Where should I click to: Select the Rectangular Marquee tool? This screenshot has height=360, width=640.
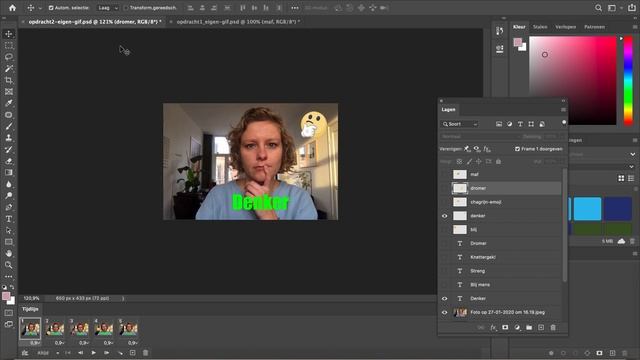click(x=9, y=45)
